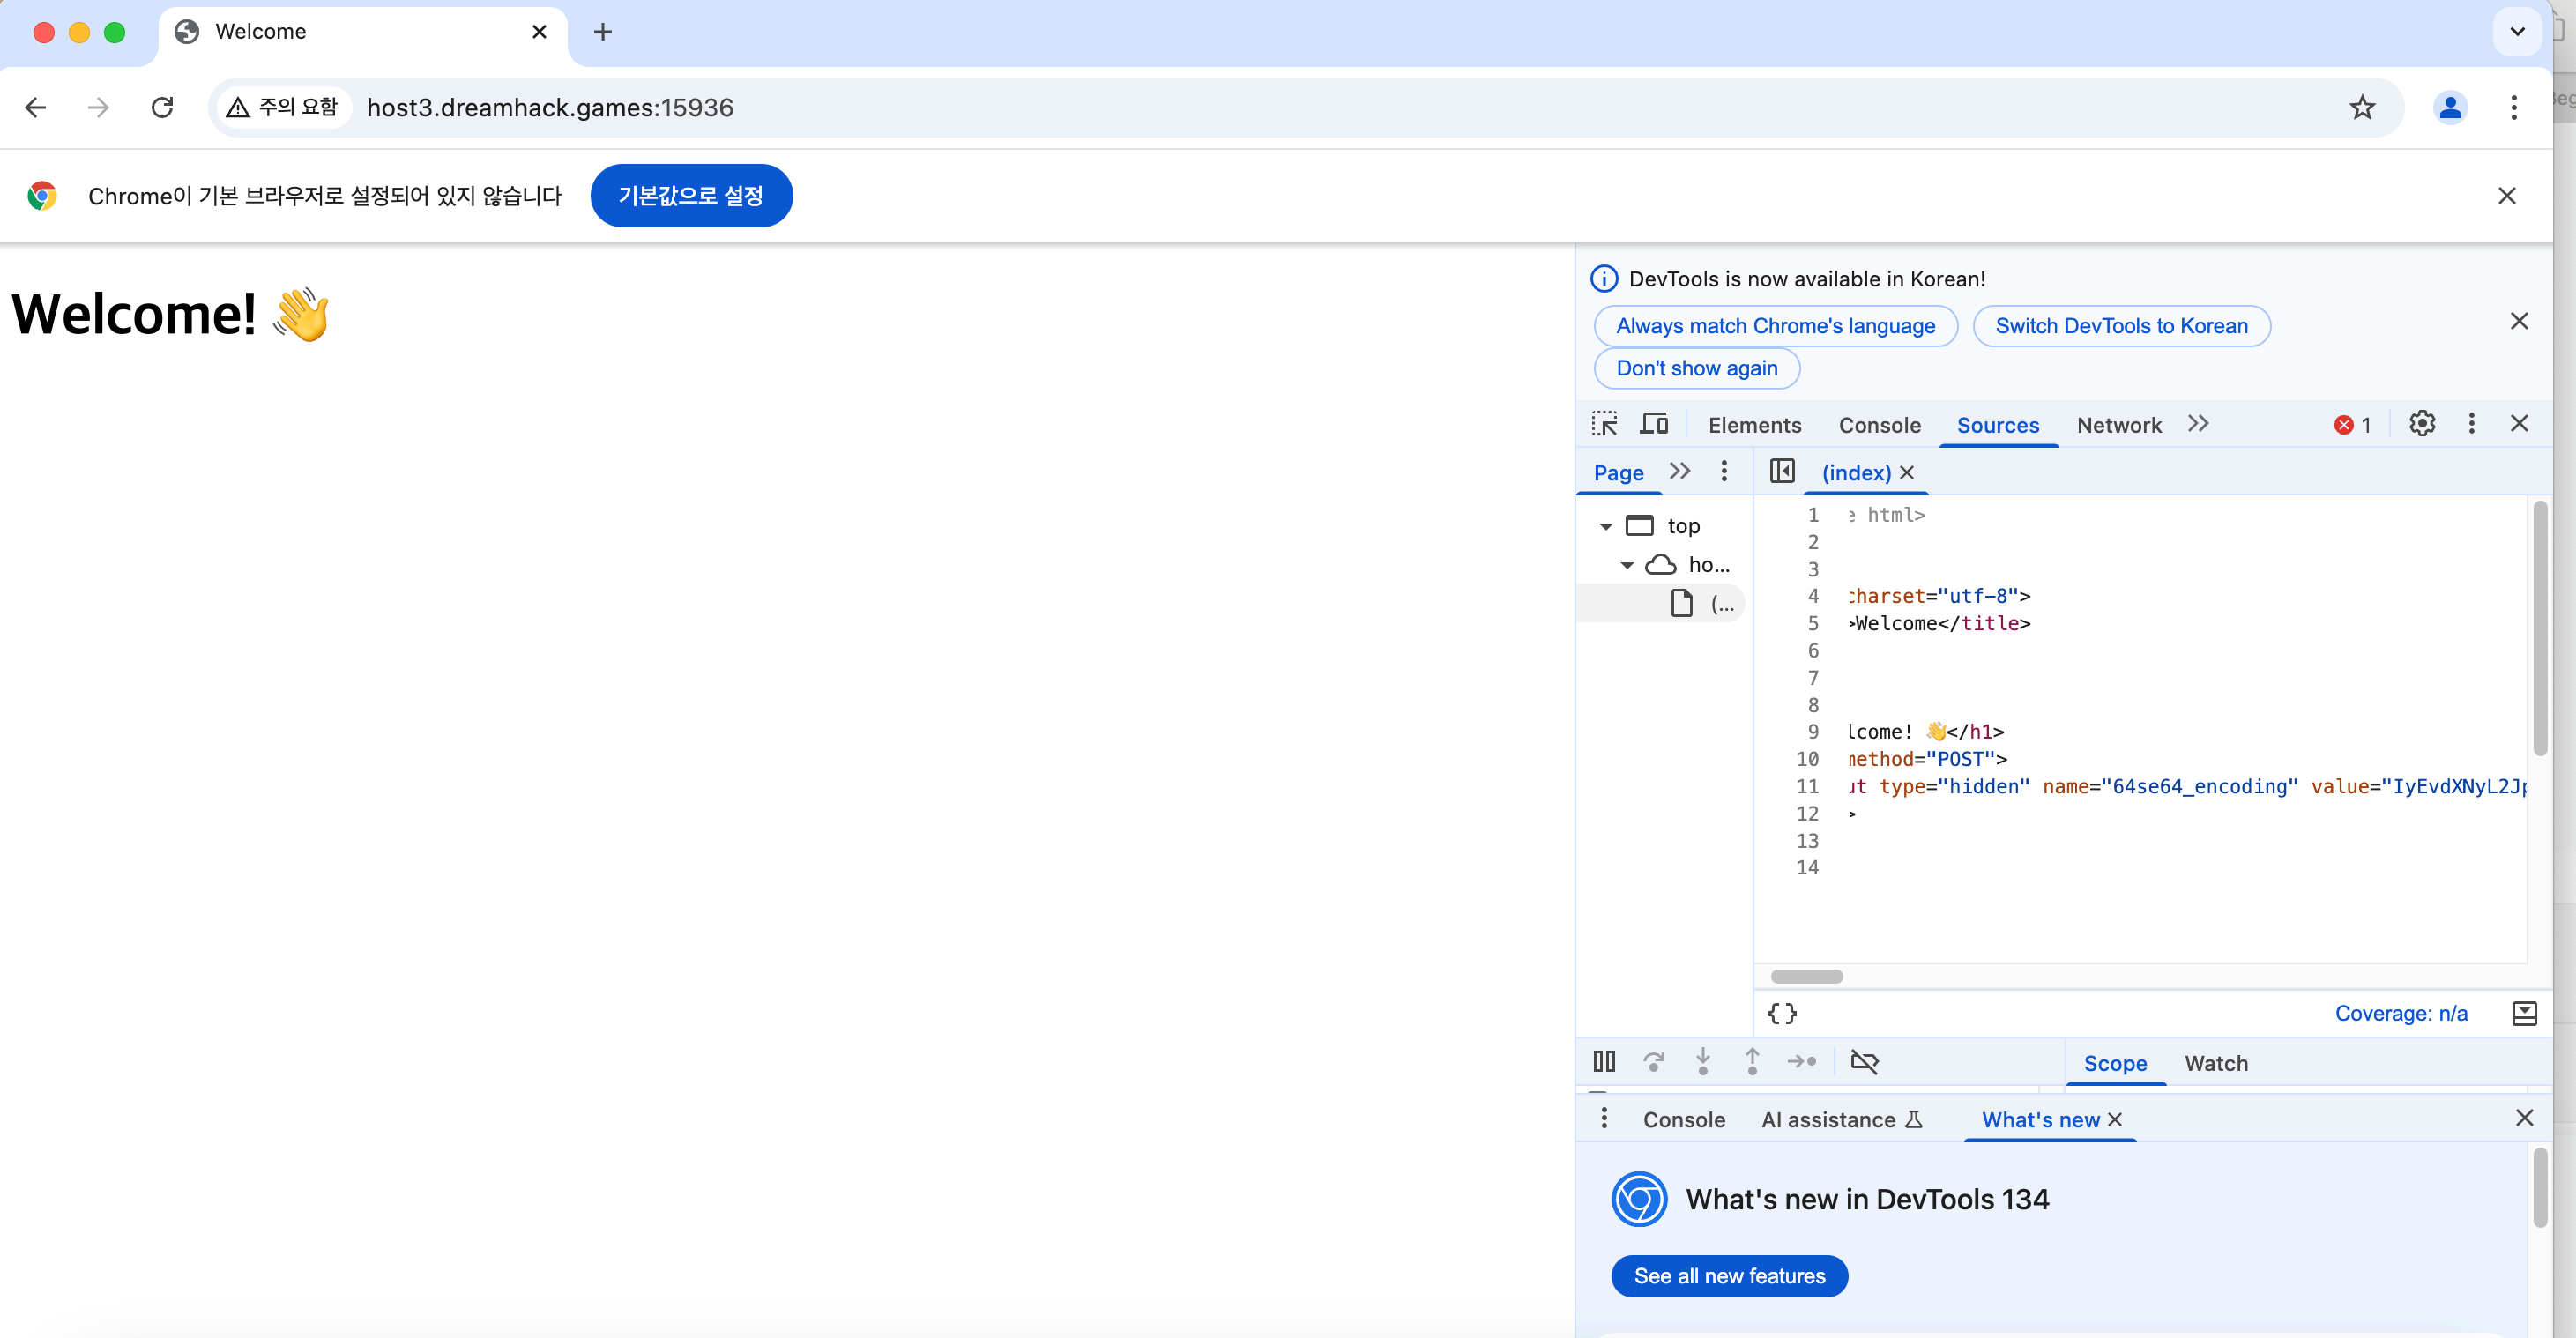Expand more DevTools panel tabs

pyautogui.click(x=2197, y=424)
